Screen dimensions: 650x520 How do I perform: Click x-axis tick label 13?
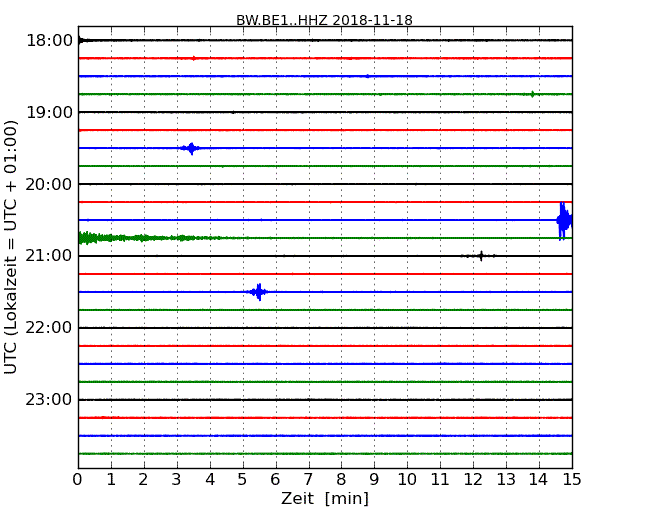pyautogui.click(x=506, y=479)
